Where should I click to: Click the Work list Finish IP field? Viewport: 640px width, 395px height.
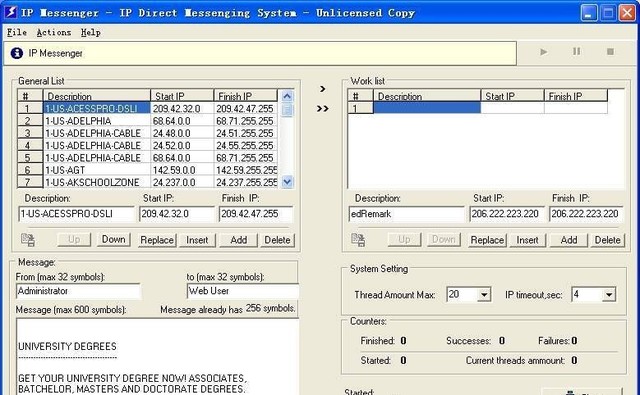tap(586, 214)
